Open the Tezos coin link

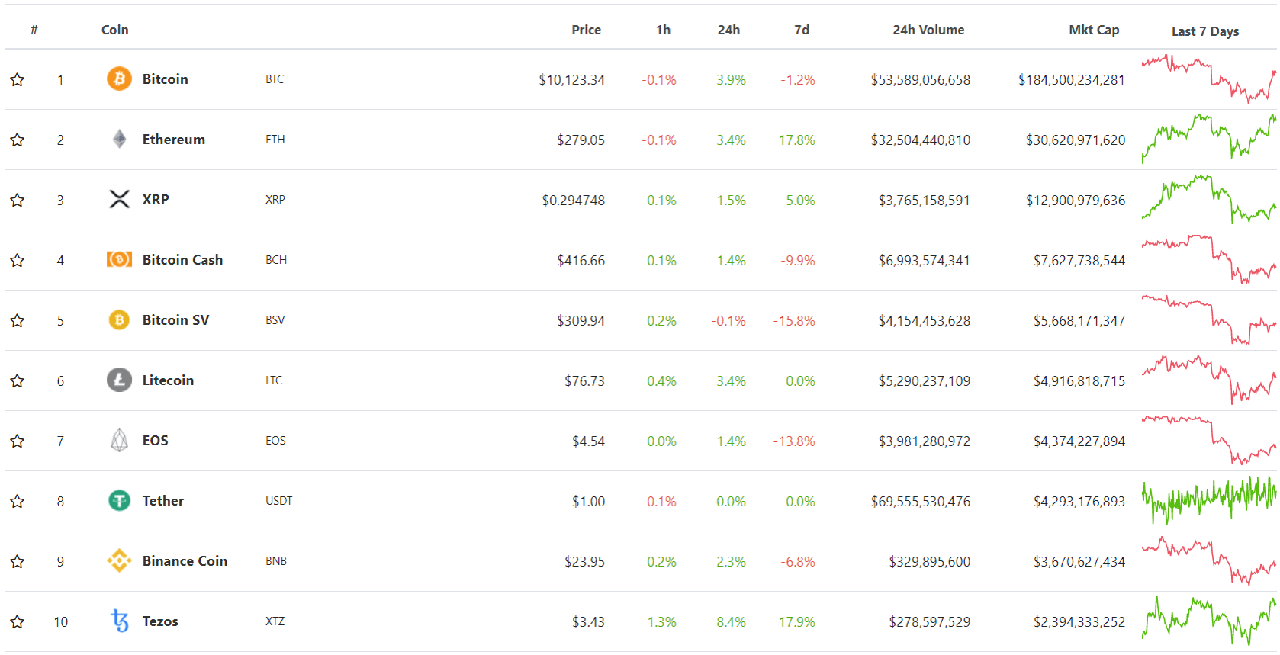point(160,621)
